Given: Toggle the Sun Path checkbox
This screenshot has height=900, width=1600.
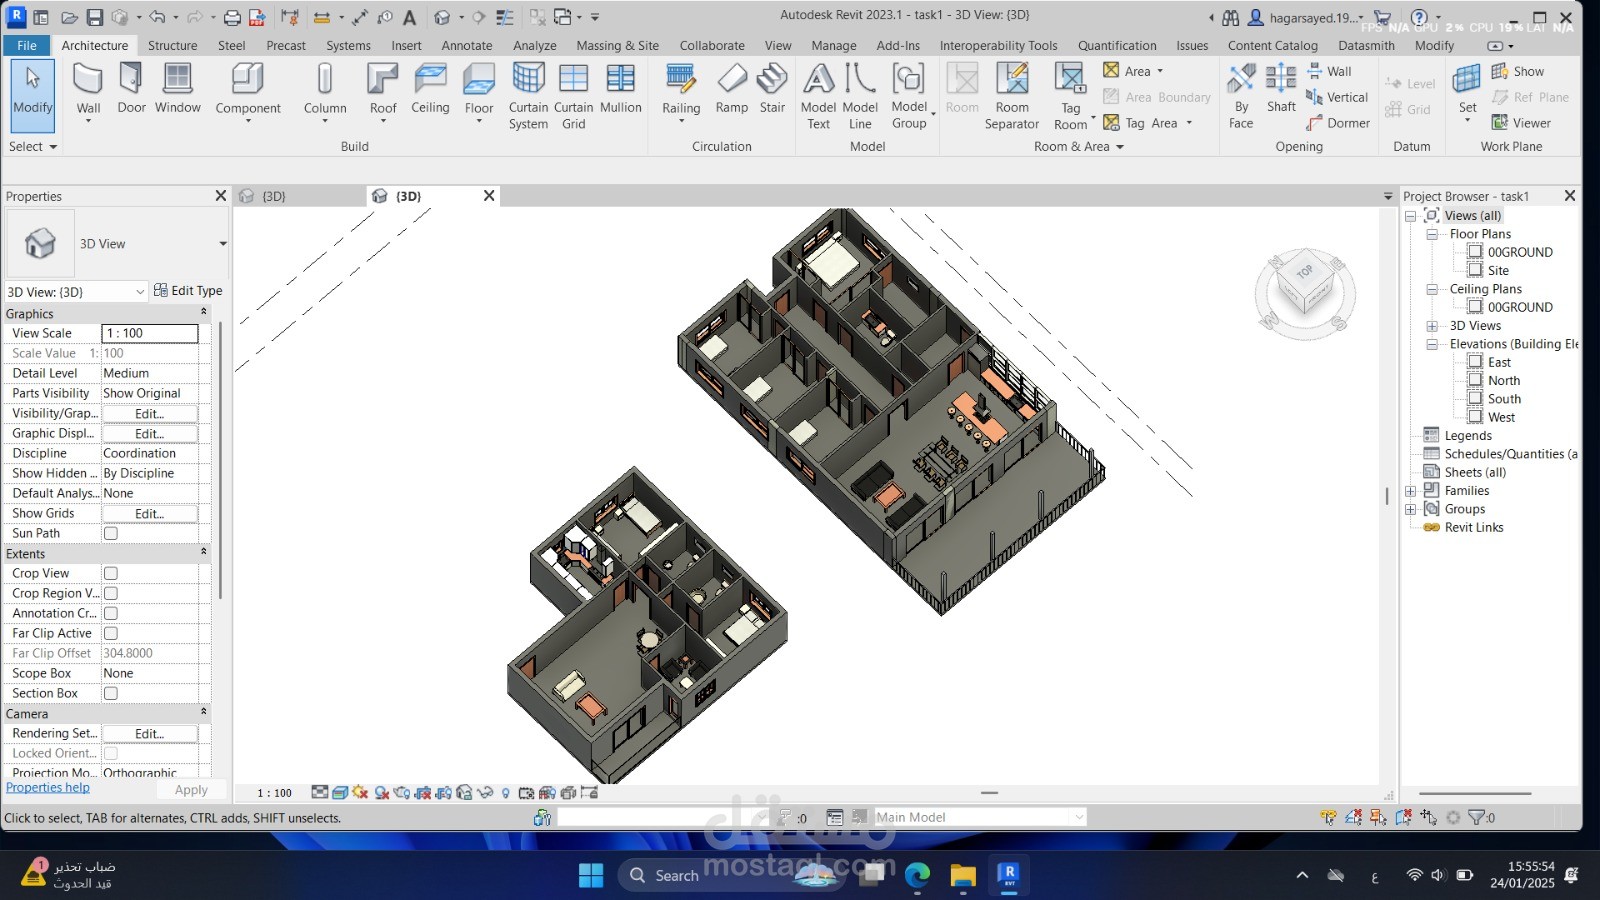Looking at the screenshot, I should [111, 533].
